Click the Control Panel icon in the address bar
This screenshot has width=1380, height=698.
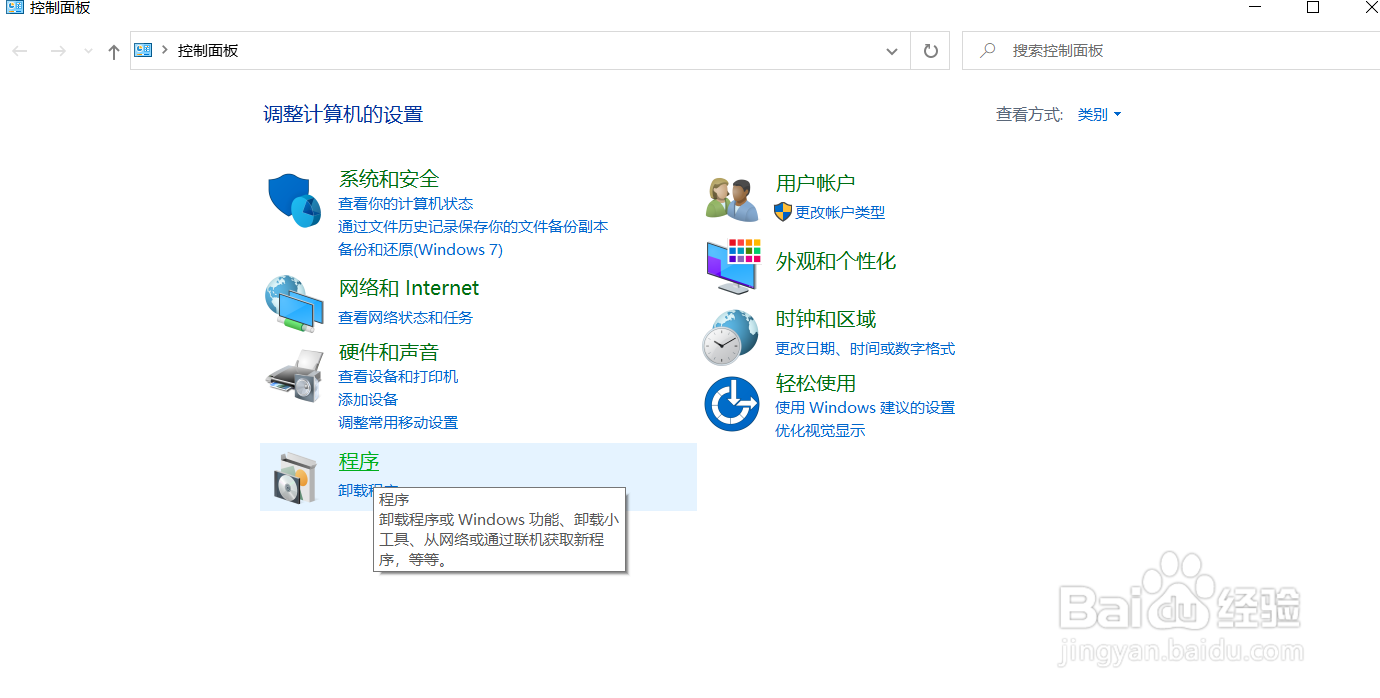[x=143, y=50]
